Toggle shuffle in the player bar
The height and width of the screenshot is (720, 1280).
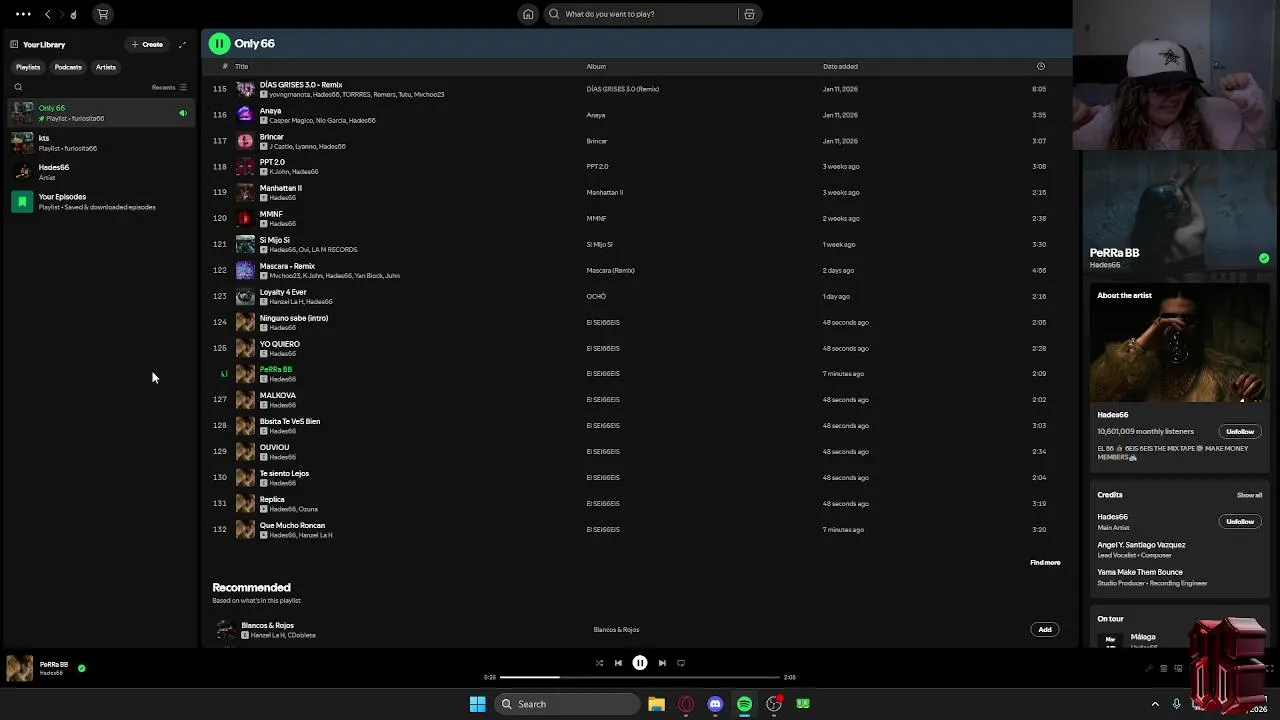tap(599, 663)
